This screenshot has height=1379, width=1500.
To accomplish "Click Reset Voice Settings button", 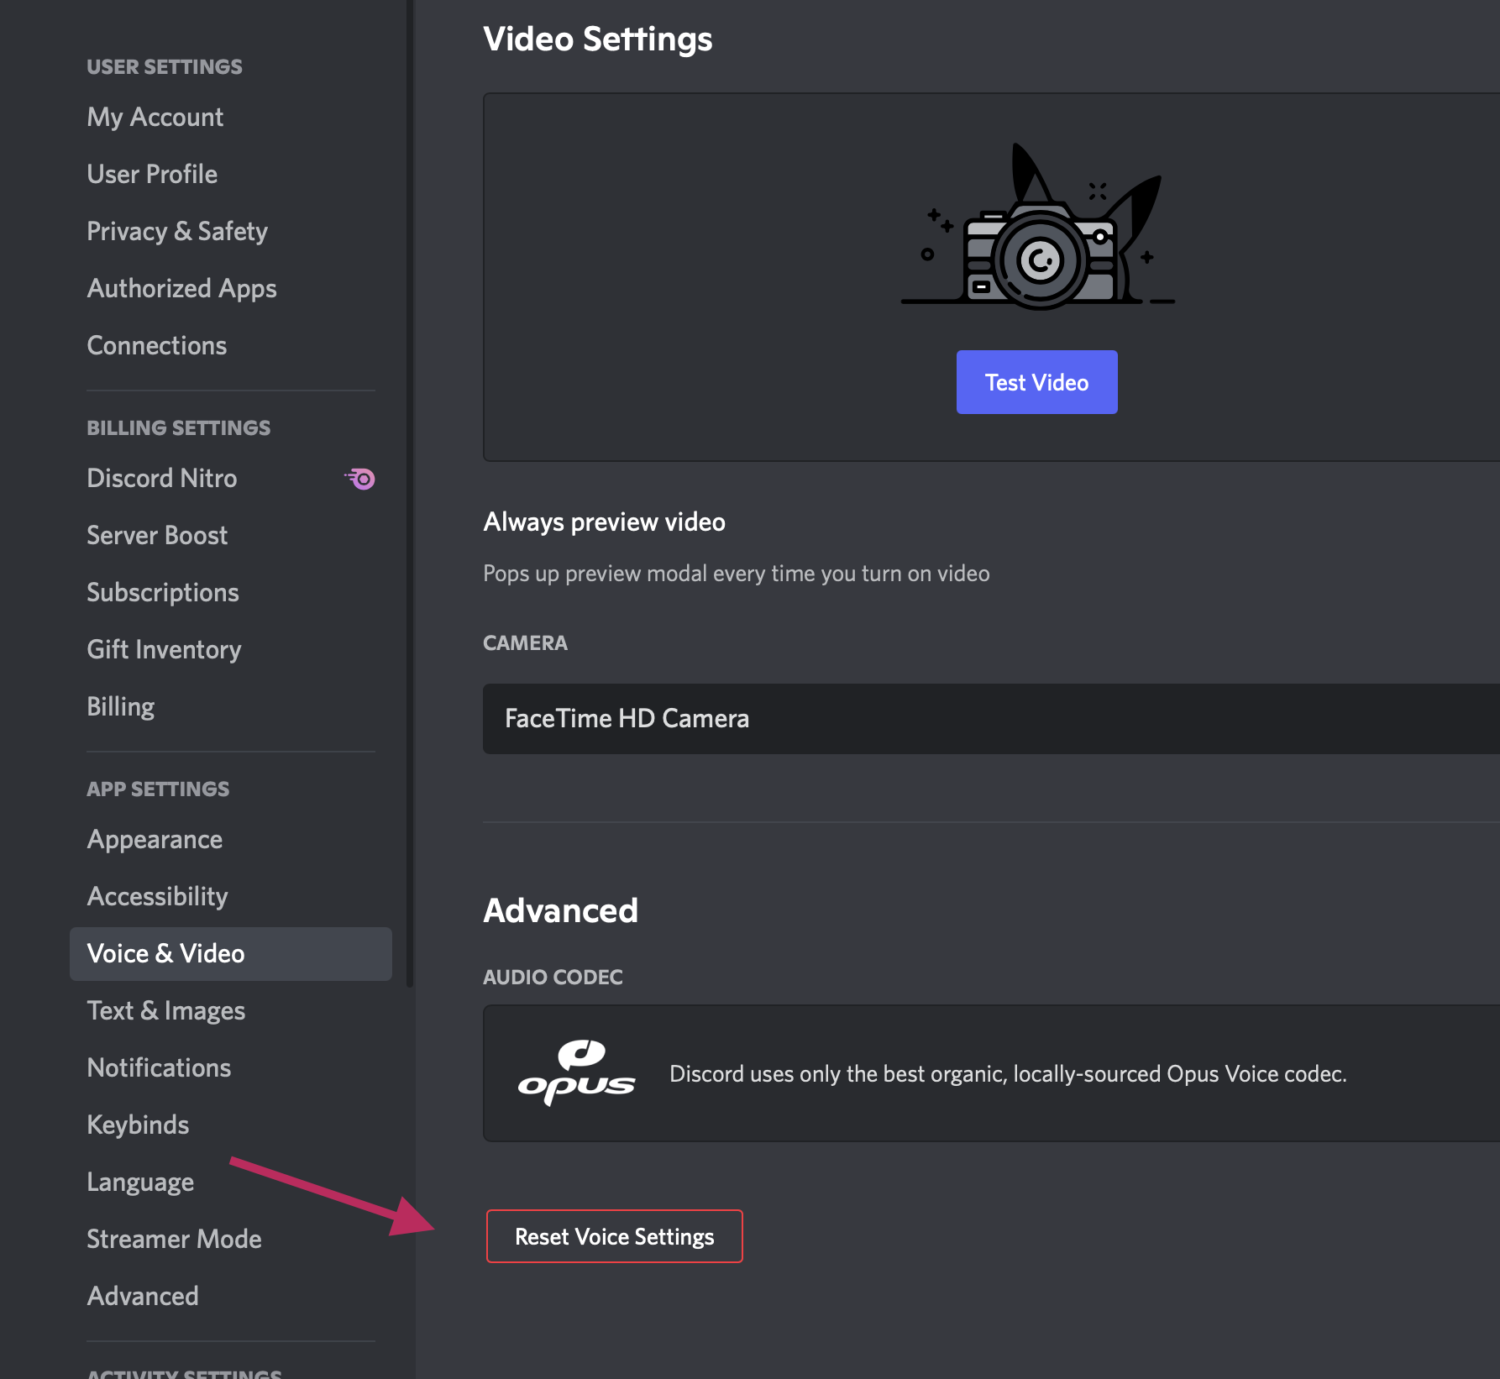I will tap(614, 1236).
